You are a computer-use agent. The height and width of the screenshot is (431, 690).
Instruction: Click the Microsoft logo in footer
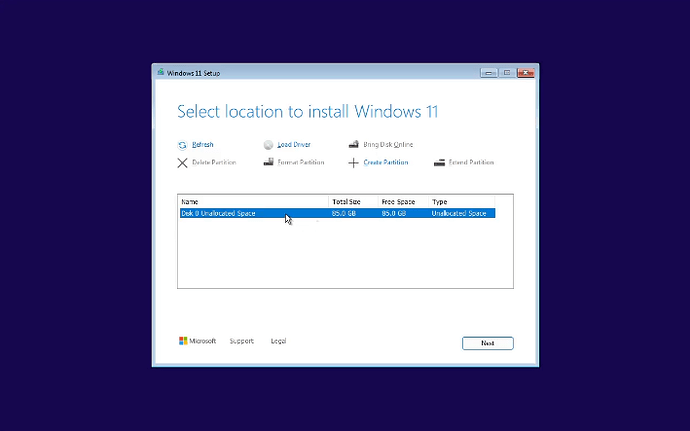pyautogui.click(x=184, y=341)
